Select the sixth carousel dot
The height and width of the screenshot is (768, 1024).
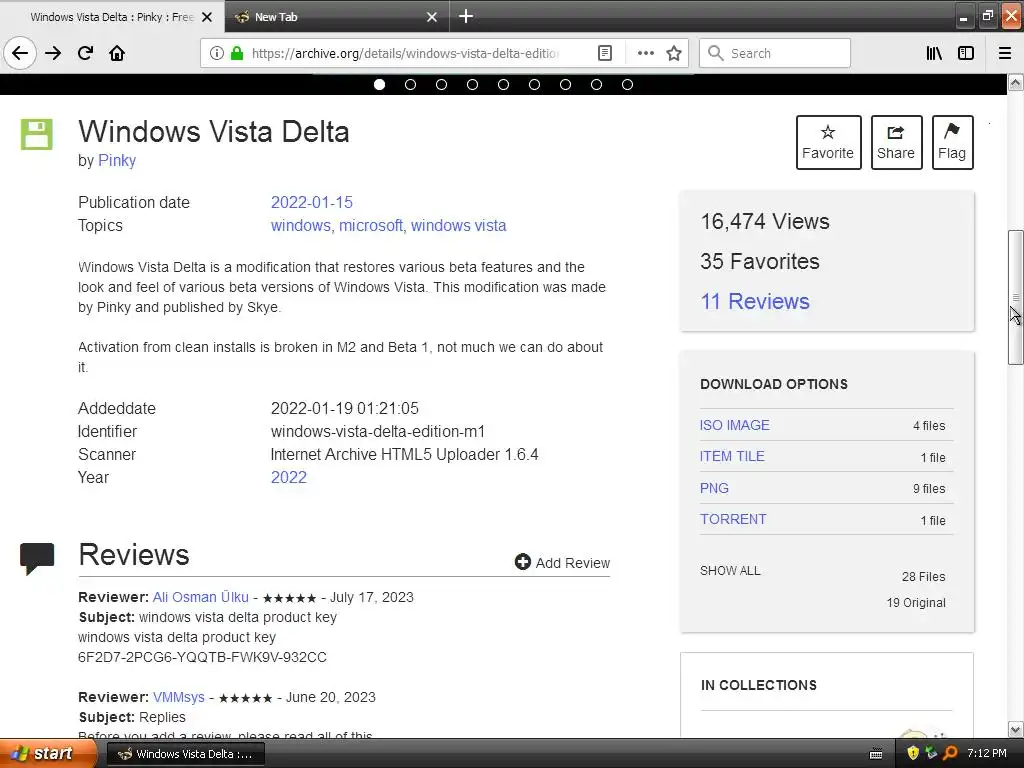[534, 84]
